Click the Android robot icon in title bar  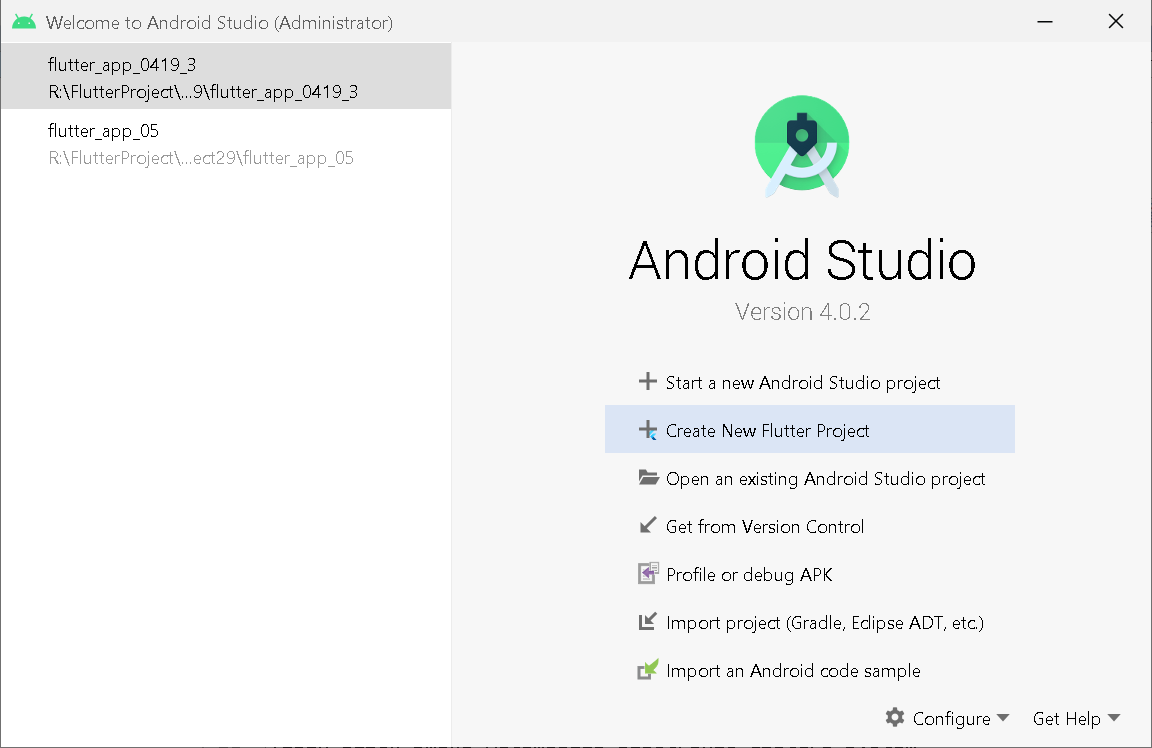[24, 22]
